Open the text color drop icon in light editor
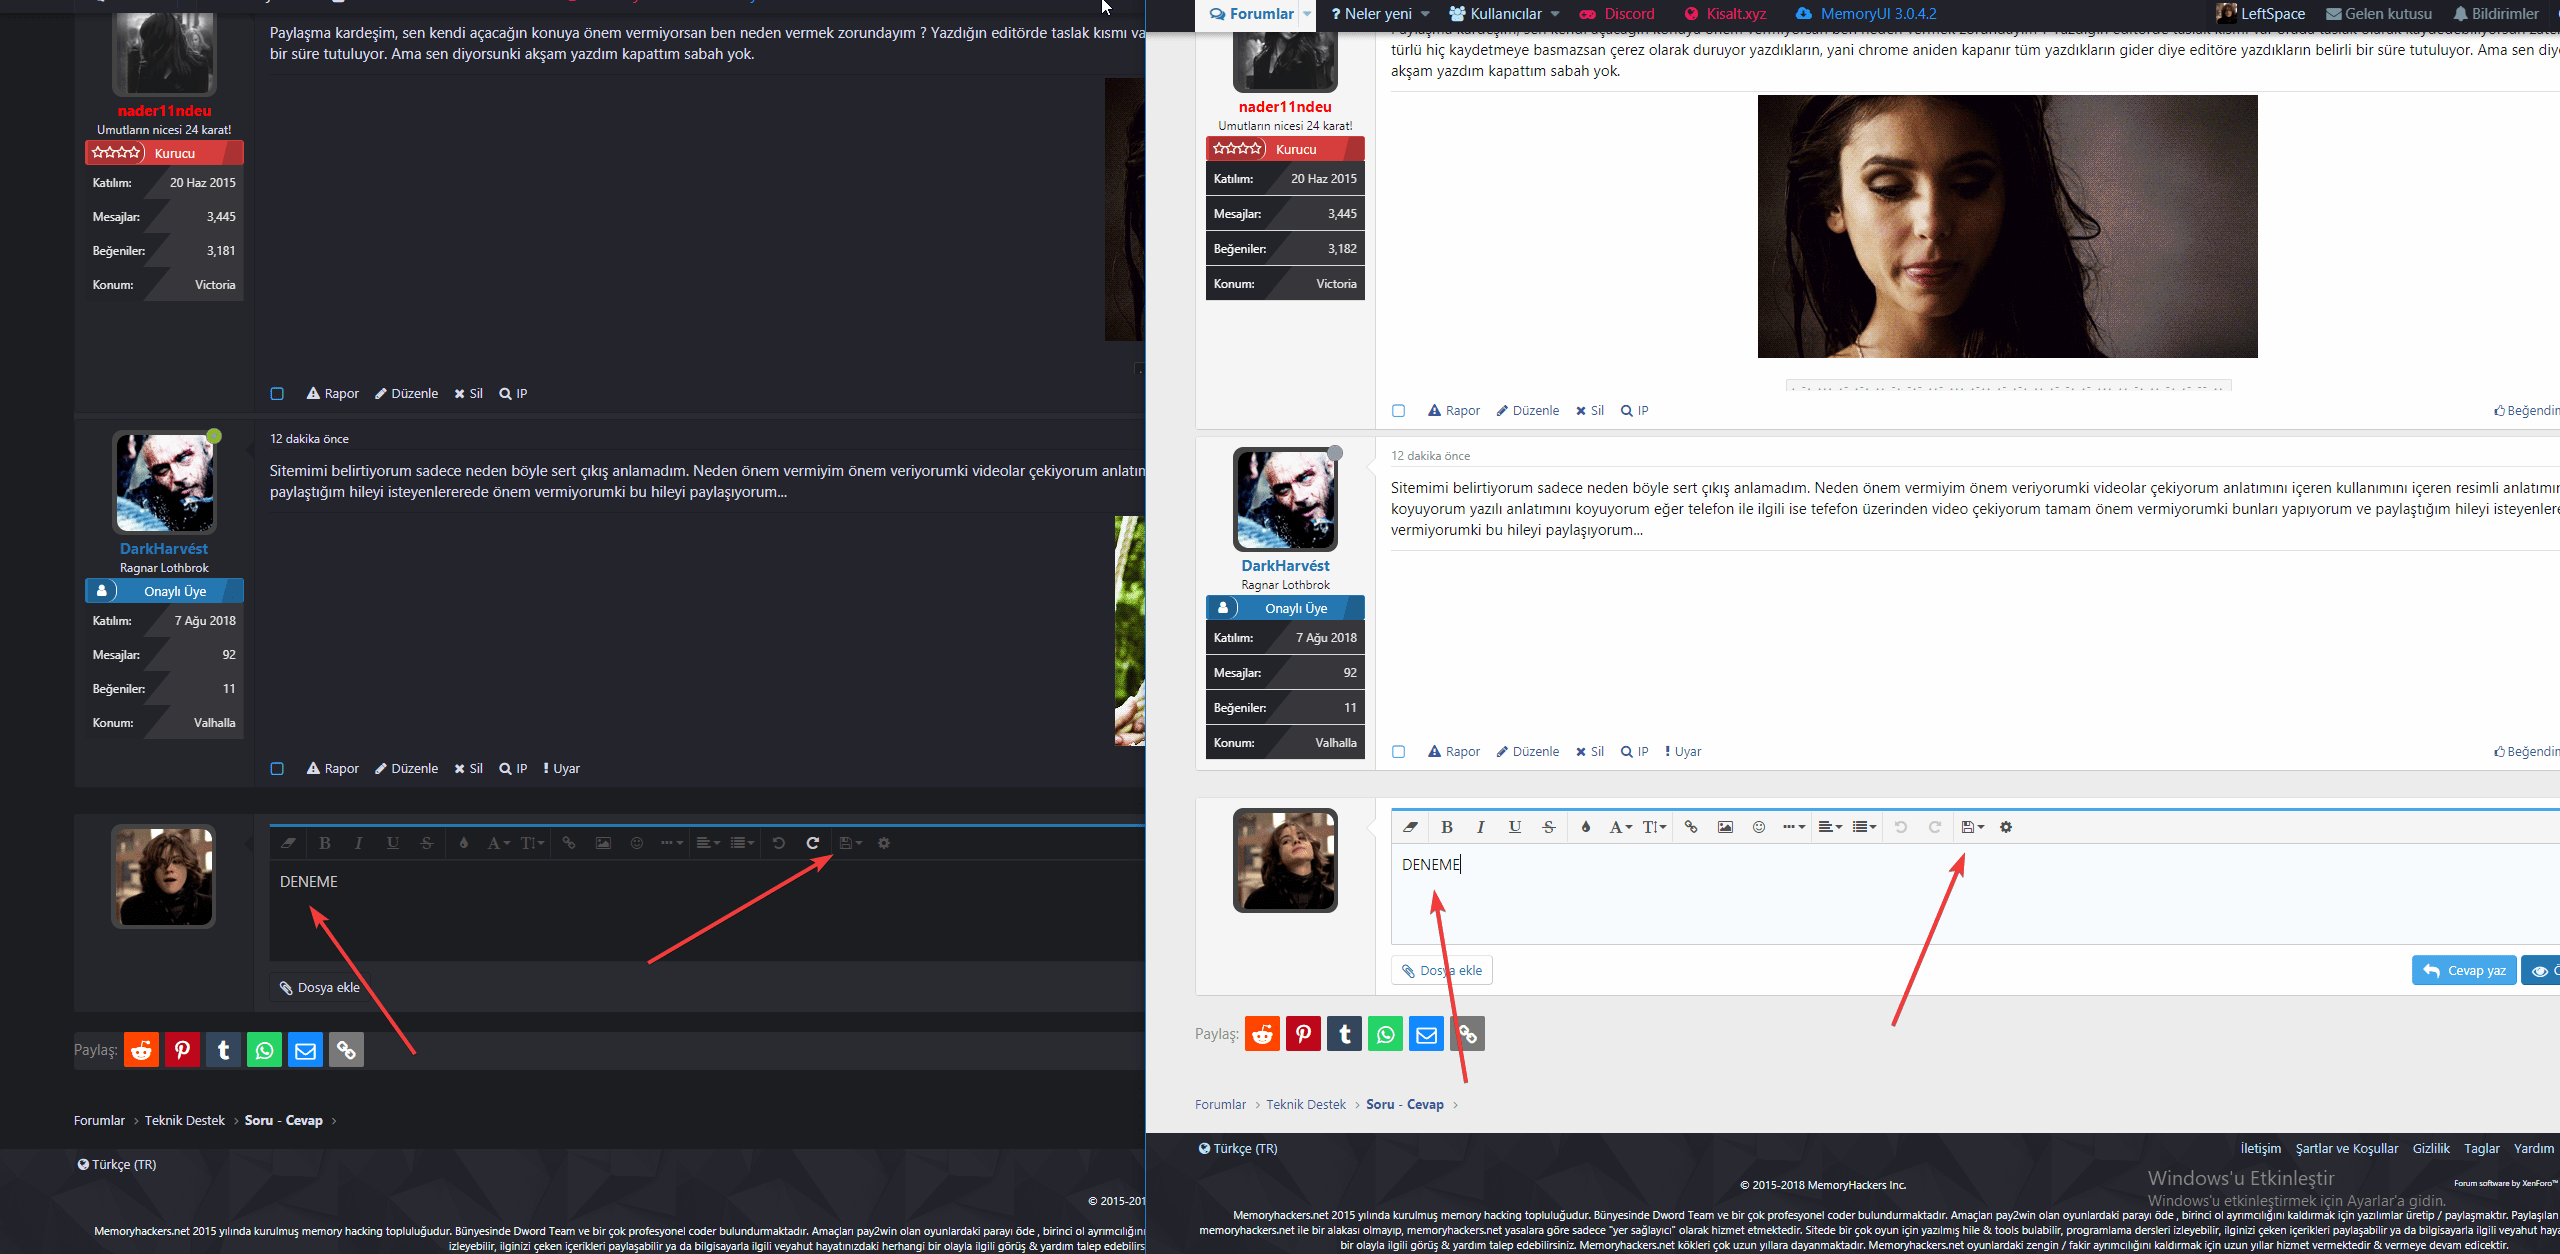Screen dimensions: 2560x1254 click(1585, 827)
